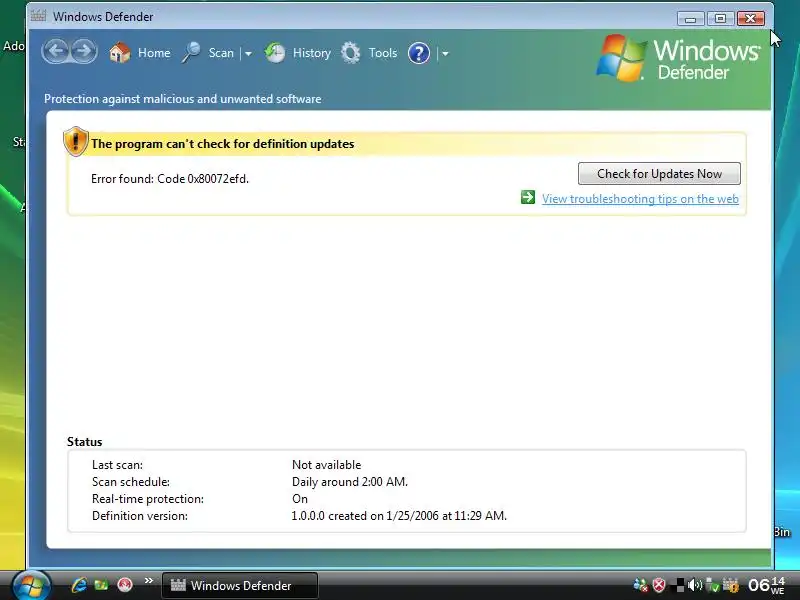
Task: Close the Windows Defender window
Action: 751,19
